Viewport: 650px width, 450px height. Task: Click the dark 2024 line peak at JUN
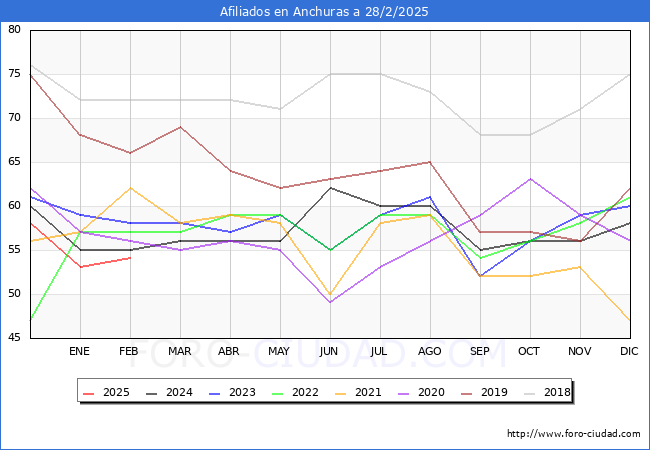pyautogui.click(x=330, y=188)
